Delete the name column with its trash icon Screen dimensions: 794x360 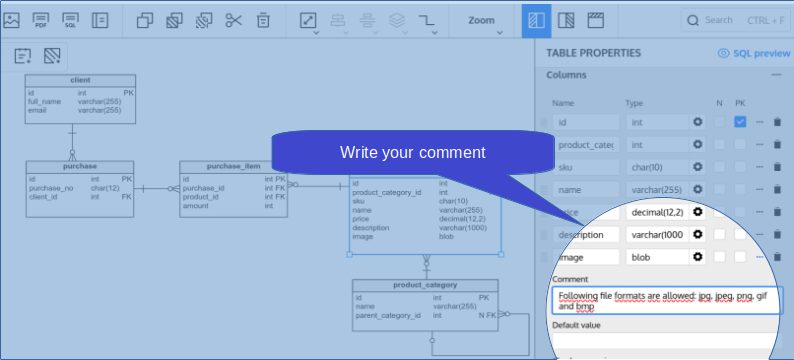(x=777, y=189)
